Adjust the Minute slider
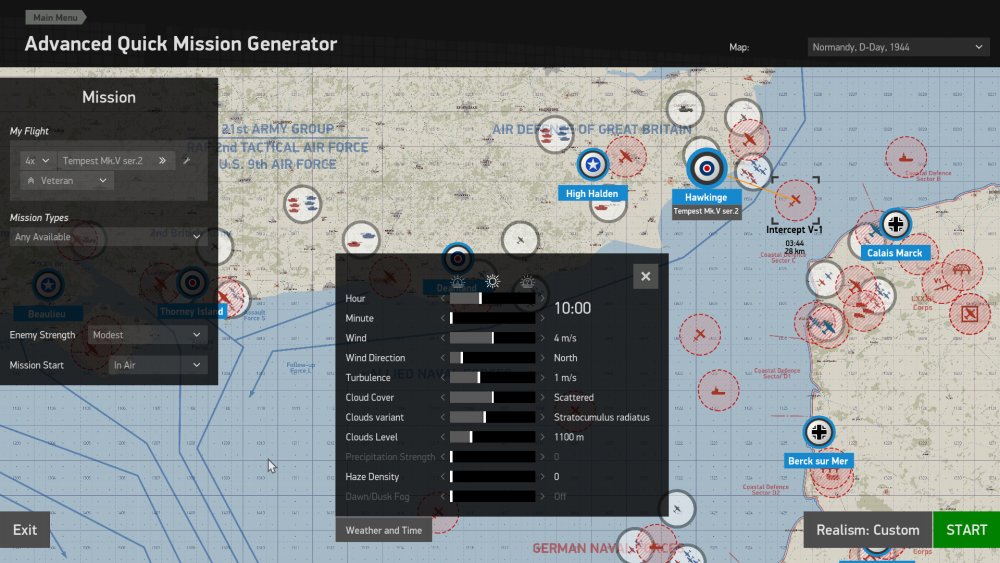Screen dimensions: 1000x563 tap(492, 318)
